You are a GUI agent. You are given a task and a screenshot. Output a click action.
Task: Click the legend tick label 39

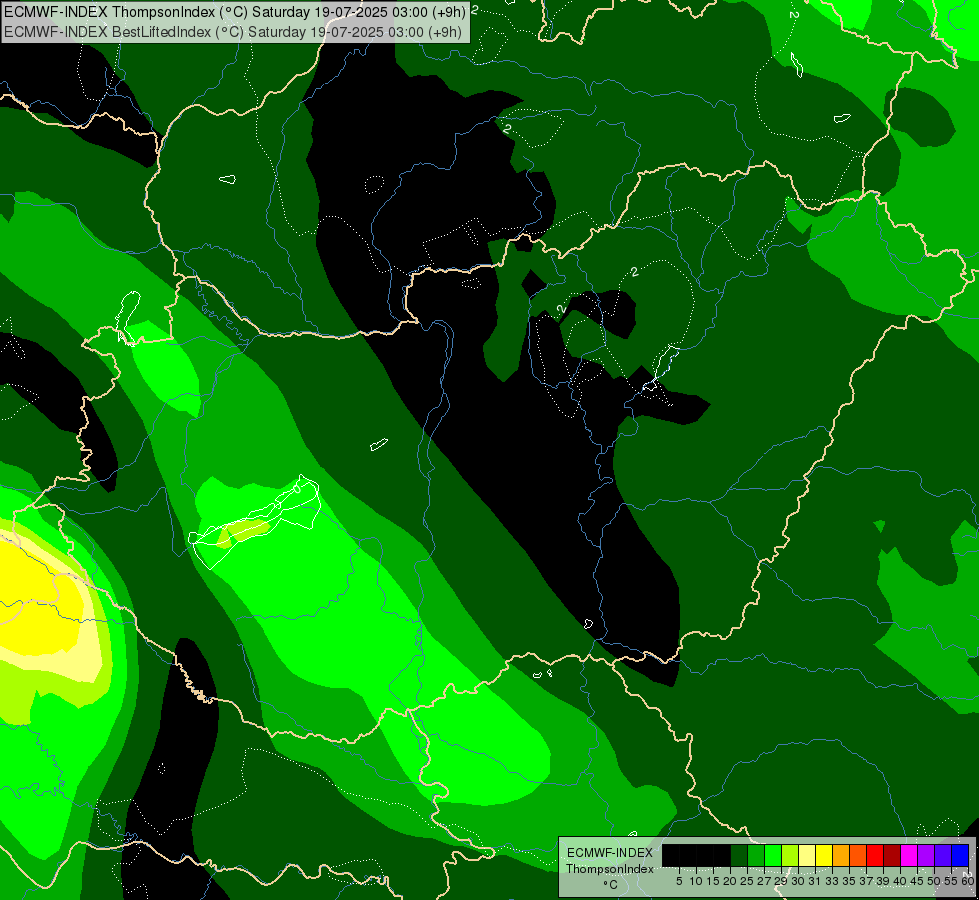coord(883,881)
